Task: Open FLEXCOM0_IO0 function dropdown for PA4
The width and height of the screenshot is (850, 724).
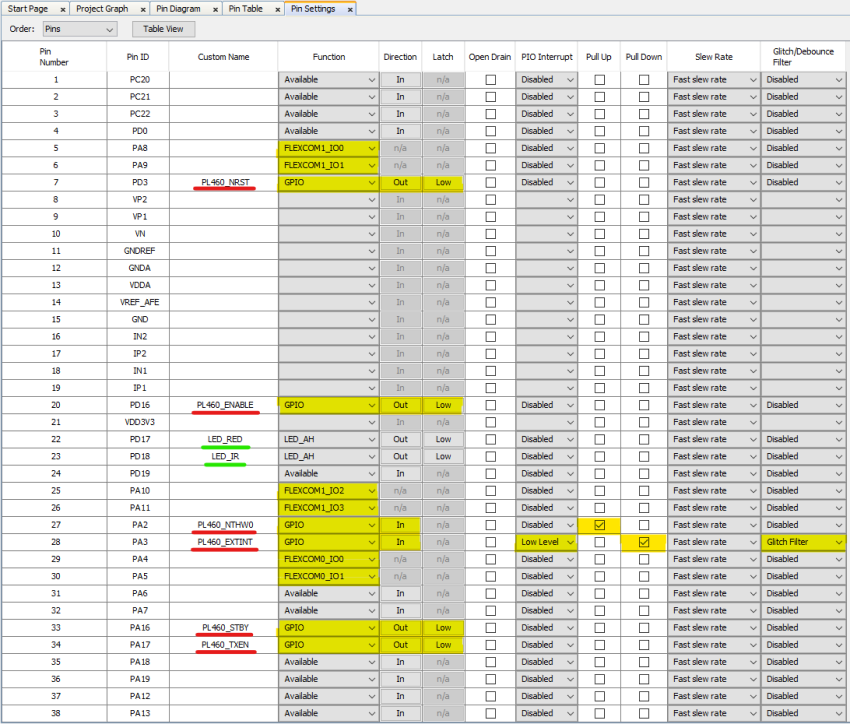Action: 329,559
